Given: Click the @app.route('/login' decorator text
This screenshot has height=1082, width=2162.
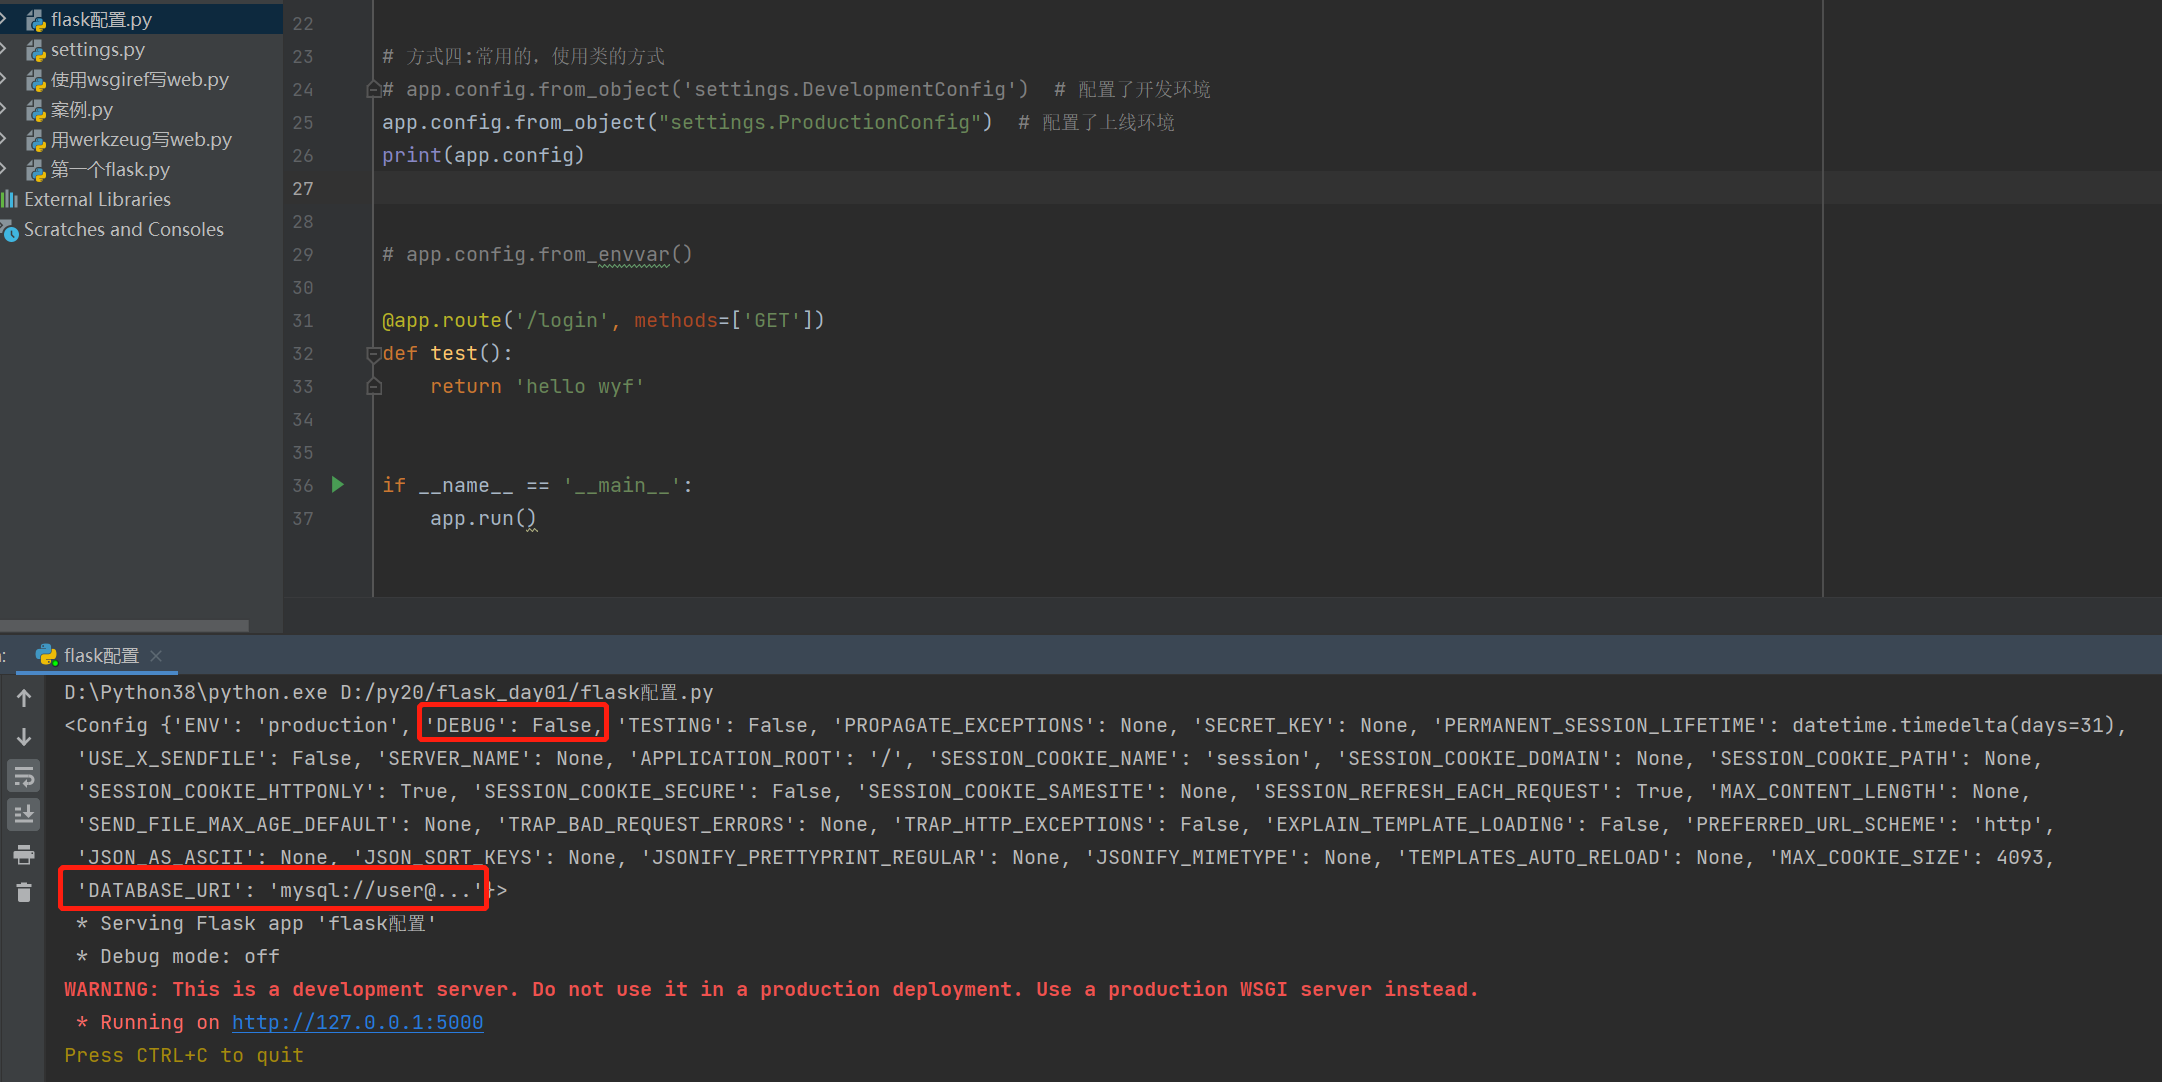Looking at the screenshot, I should (495, 321).
